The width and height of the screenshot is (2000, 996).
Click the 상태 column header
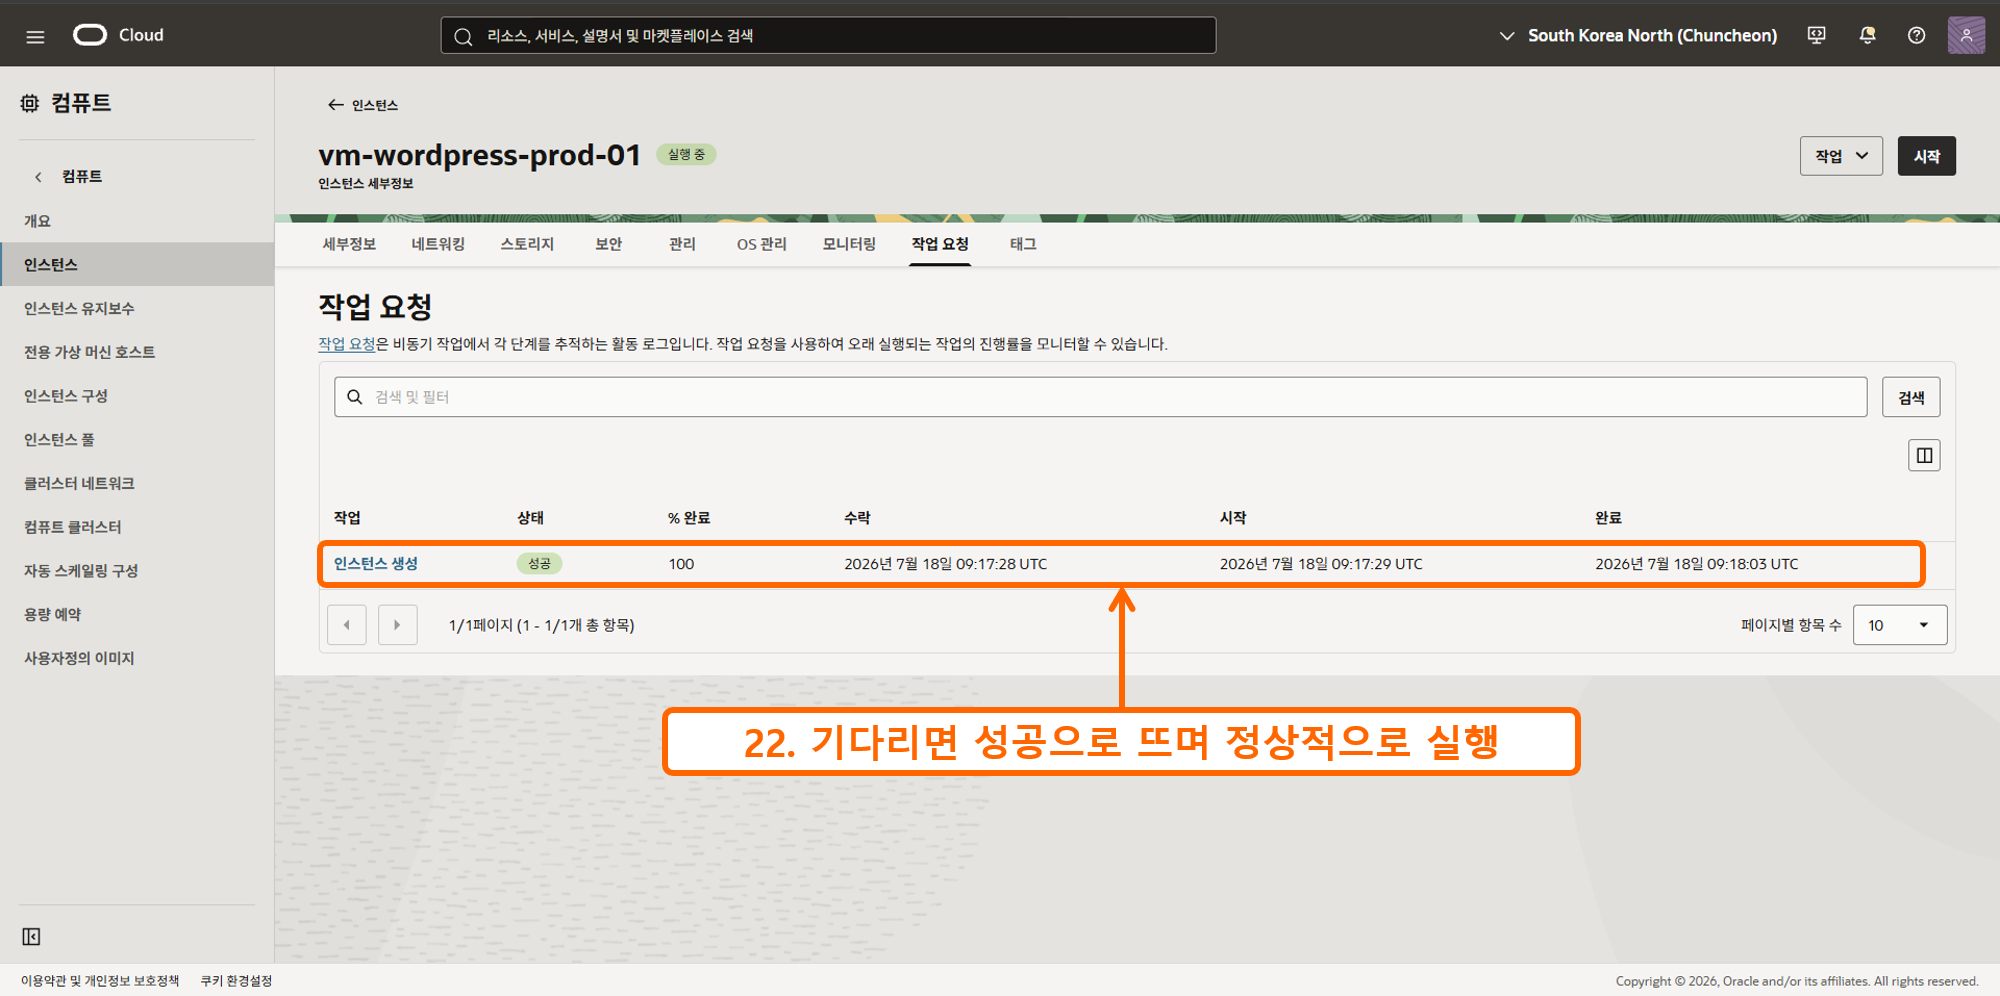pos(530,518)
